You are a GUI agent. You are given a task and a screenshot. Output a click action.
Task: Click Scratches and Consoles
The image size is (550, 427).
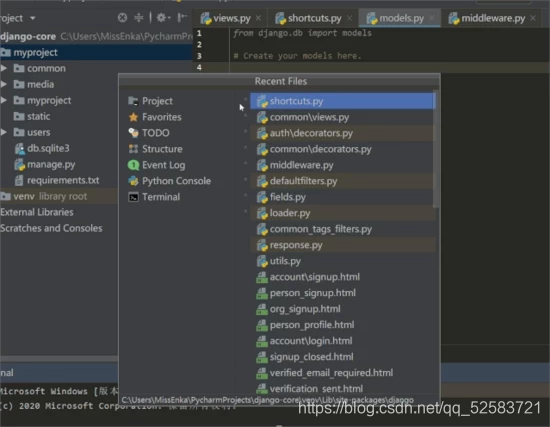[x=51, y=228]
